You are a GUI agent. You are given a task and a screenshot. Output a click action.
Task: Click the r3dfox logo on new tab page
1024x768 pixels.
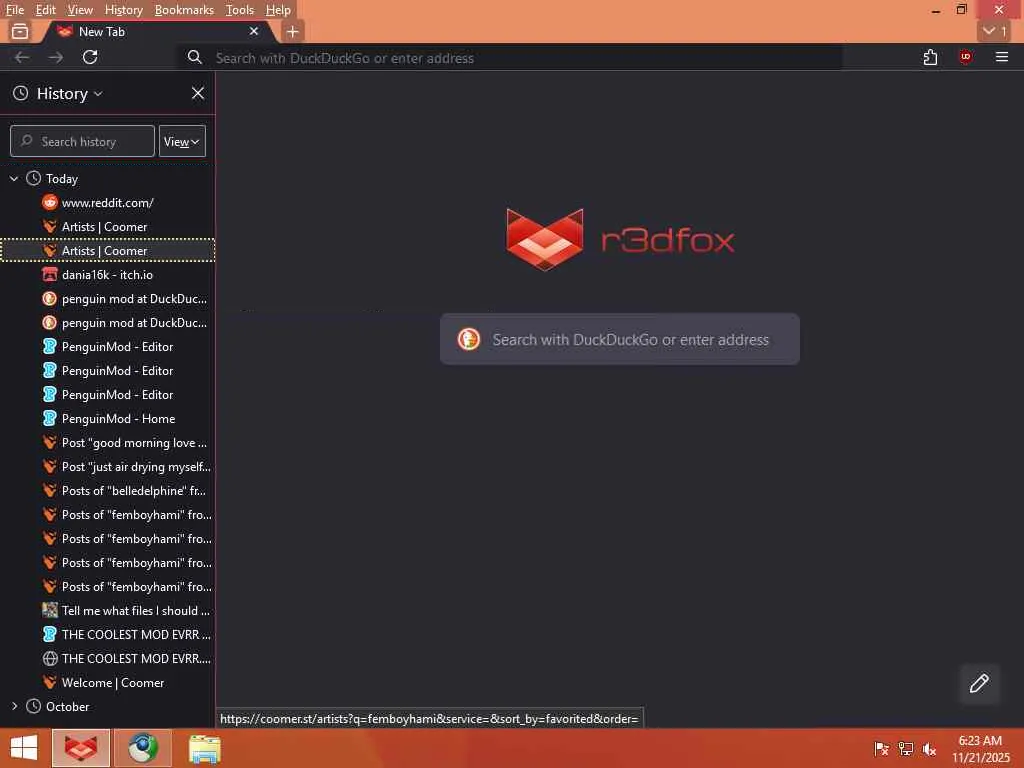(620, 240)
